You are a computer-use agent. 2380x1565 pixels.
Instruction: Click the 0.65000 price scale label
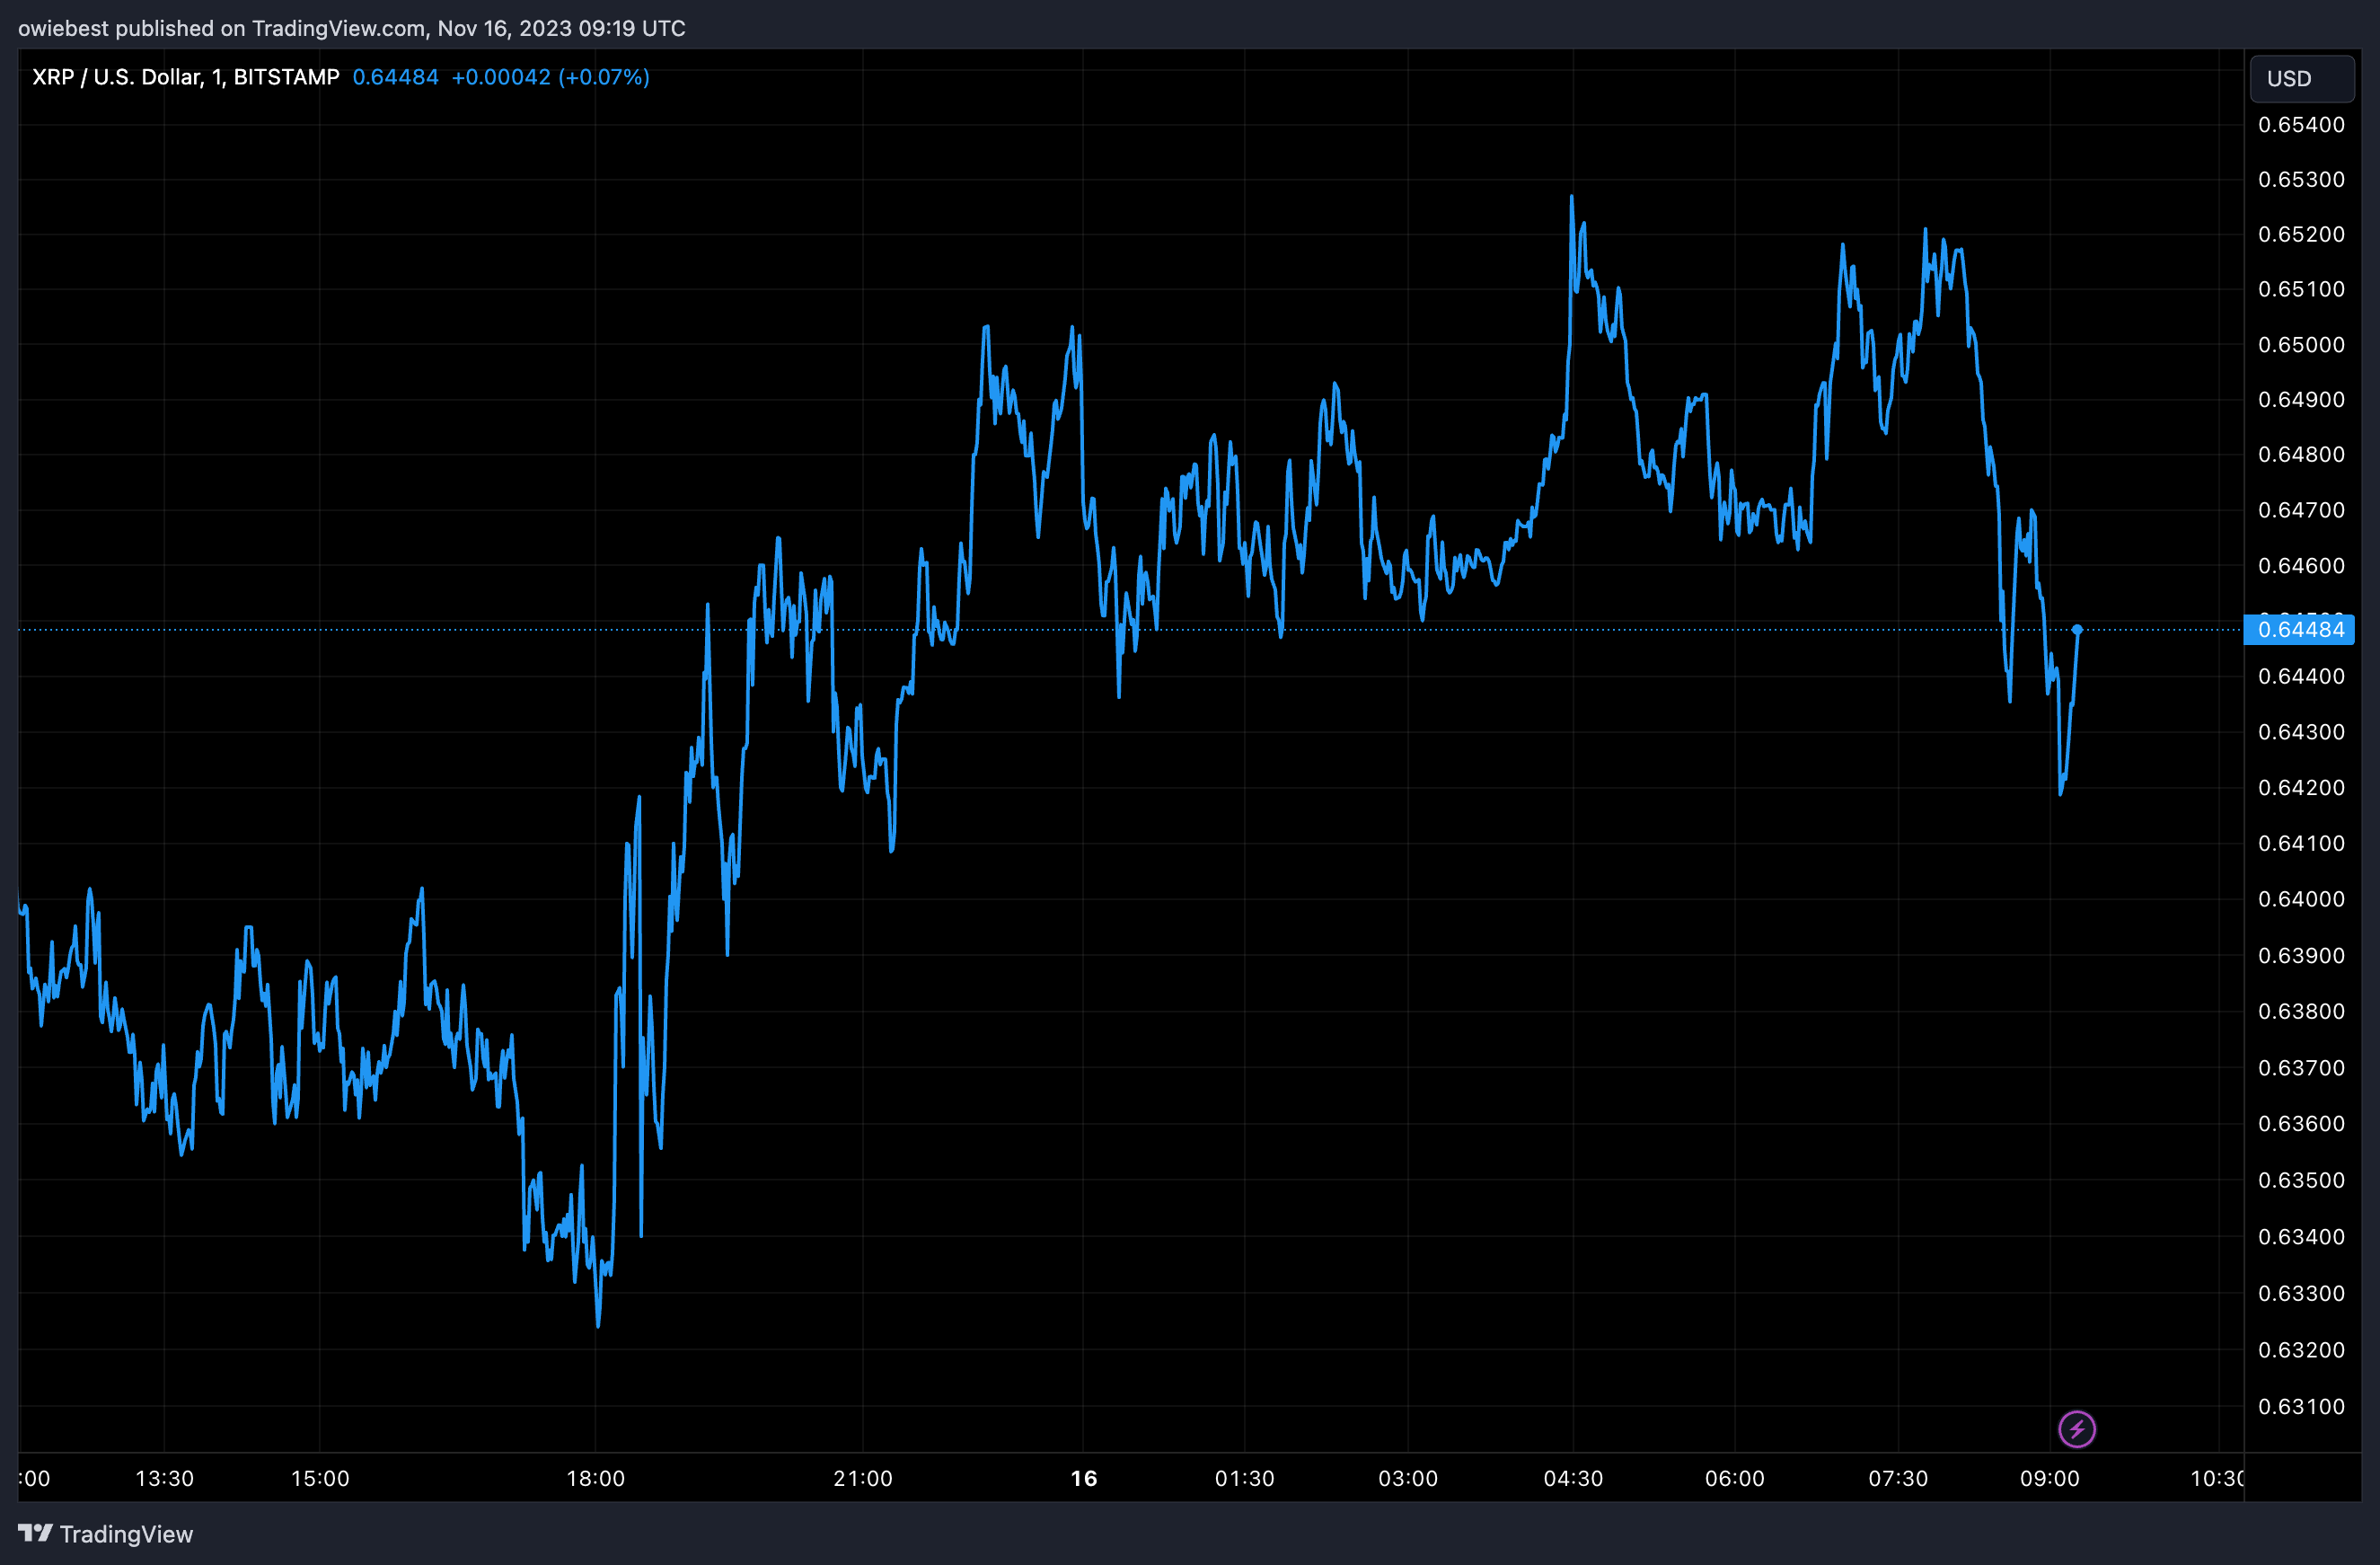click(2300, 345)
